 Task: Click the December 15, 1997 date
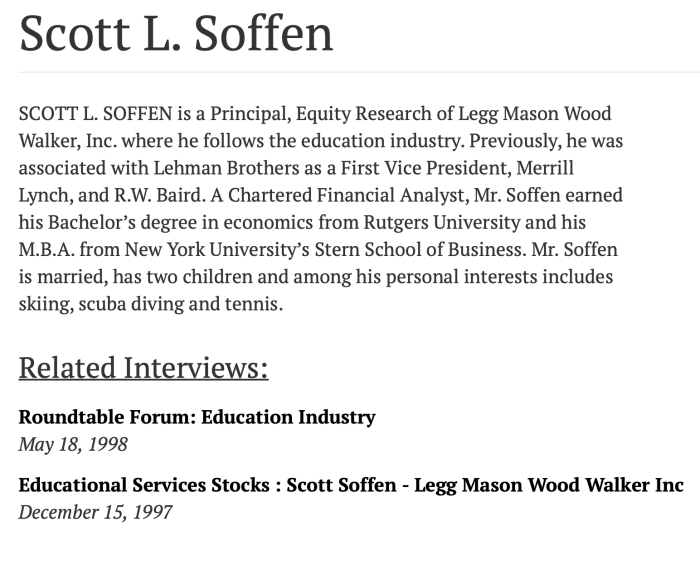(x=95, y=512)
